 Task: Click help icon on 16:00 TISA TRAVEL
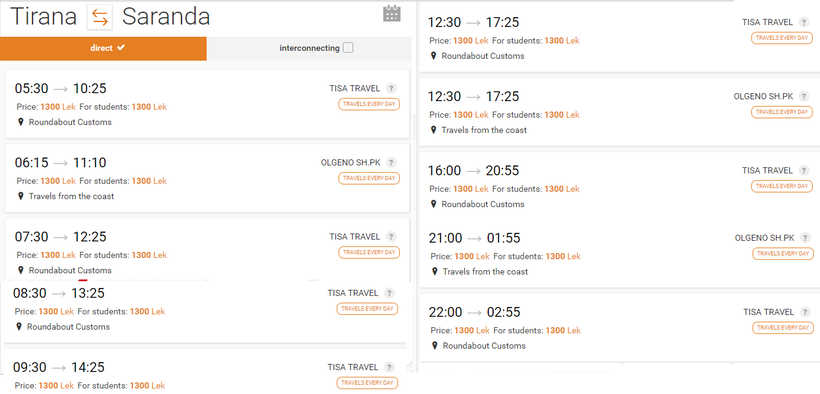tap(804, 171)
